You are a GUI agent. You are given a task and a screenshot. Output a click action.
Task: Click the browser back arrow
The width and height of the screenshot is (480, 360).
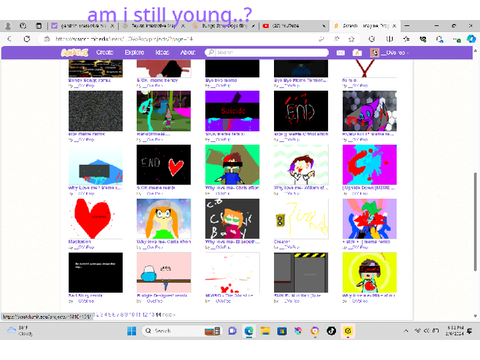click(x=10, y=39)
